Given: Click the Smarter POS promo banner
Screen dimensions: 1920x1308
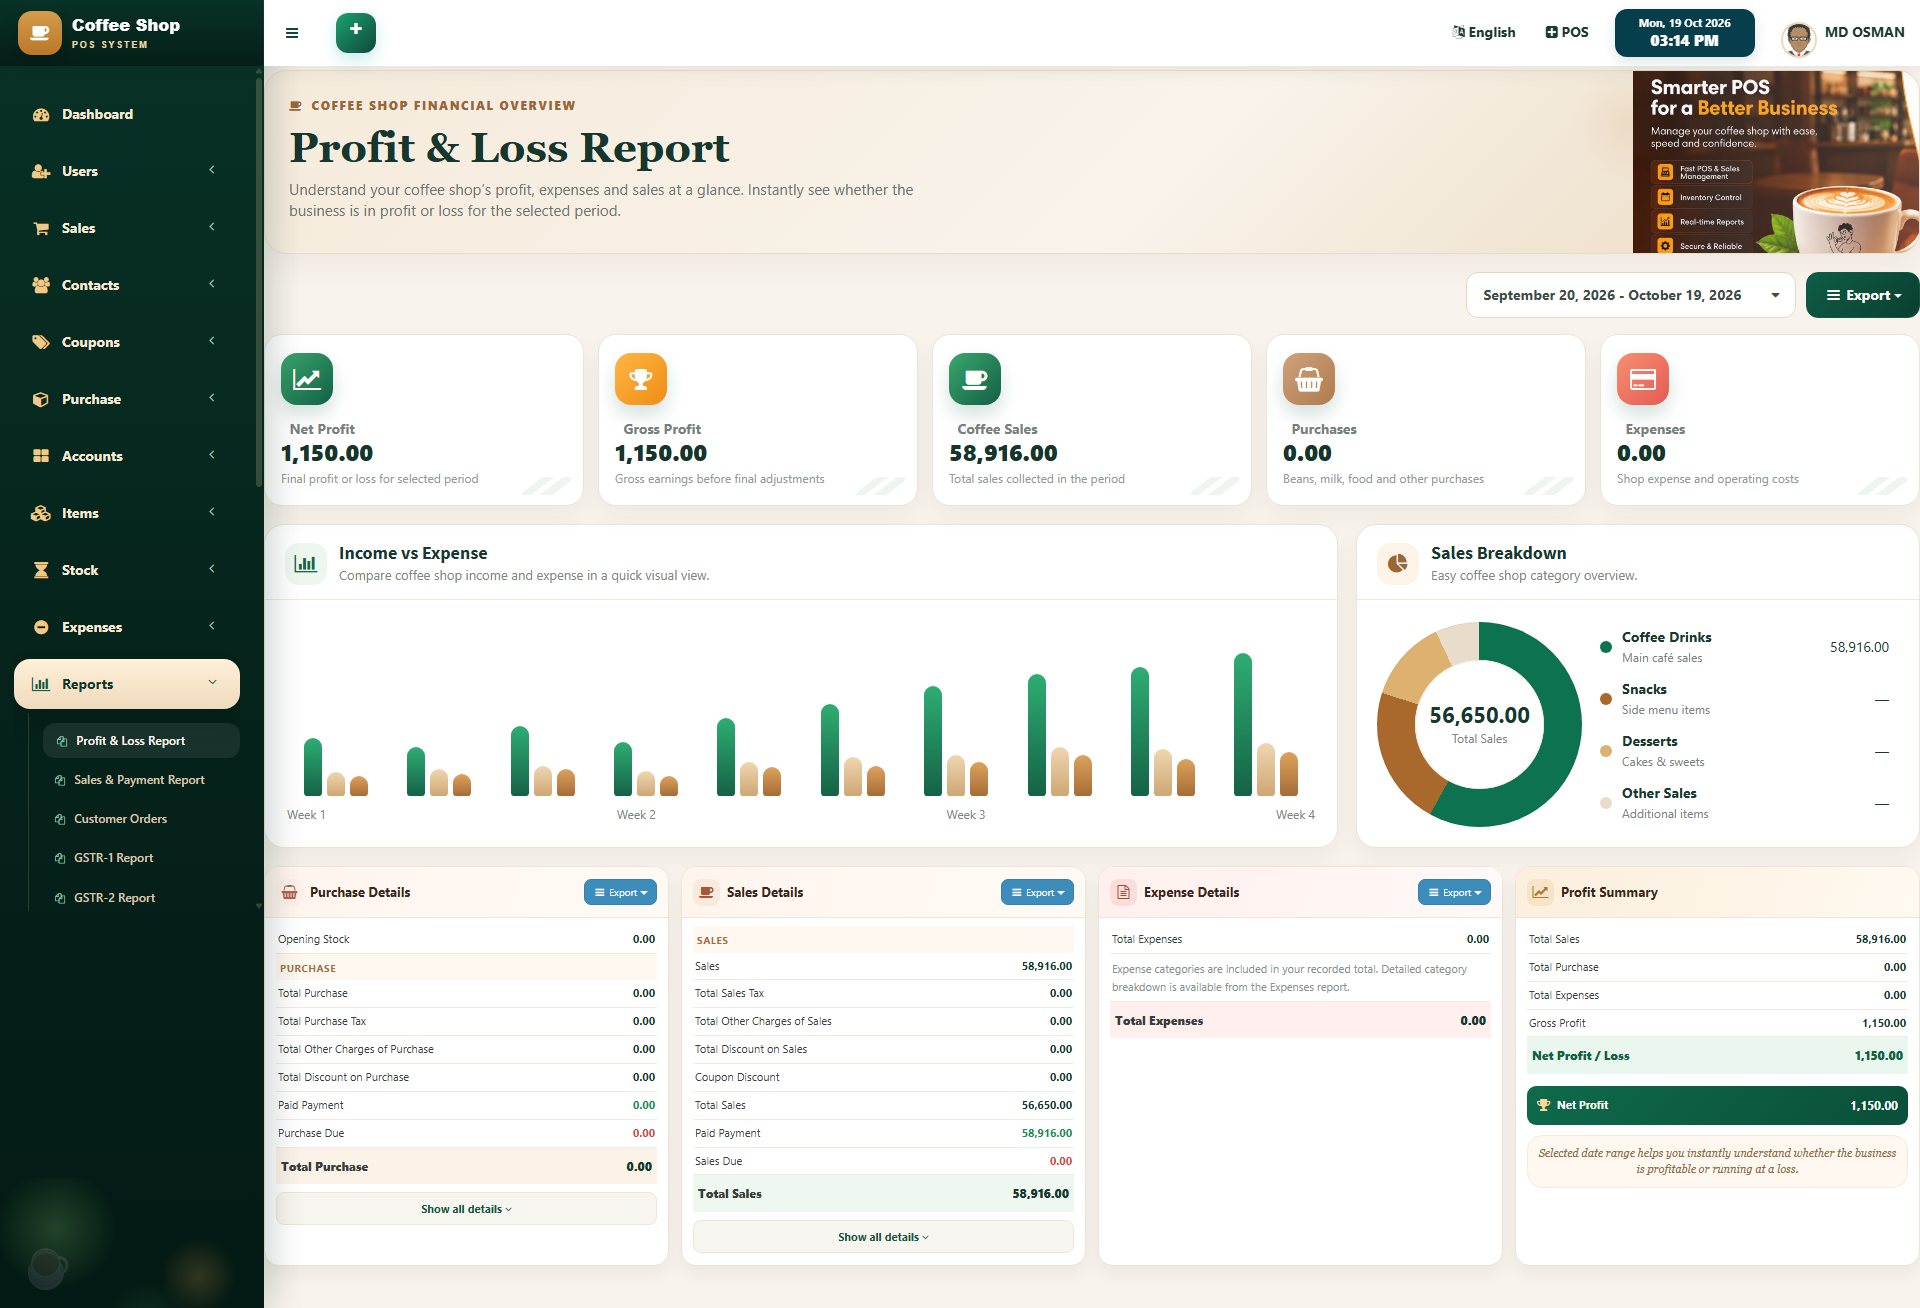Looking at the screenshot, I should pos(1775,161).
